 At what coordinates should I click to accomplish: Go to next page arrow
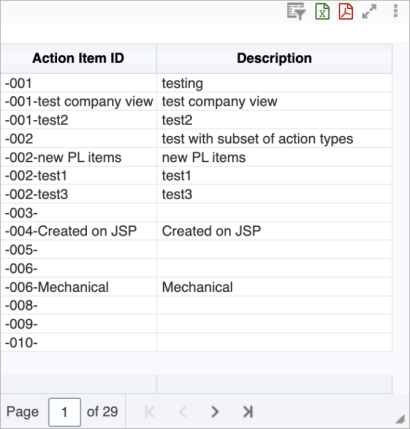(x=215, y=412)
